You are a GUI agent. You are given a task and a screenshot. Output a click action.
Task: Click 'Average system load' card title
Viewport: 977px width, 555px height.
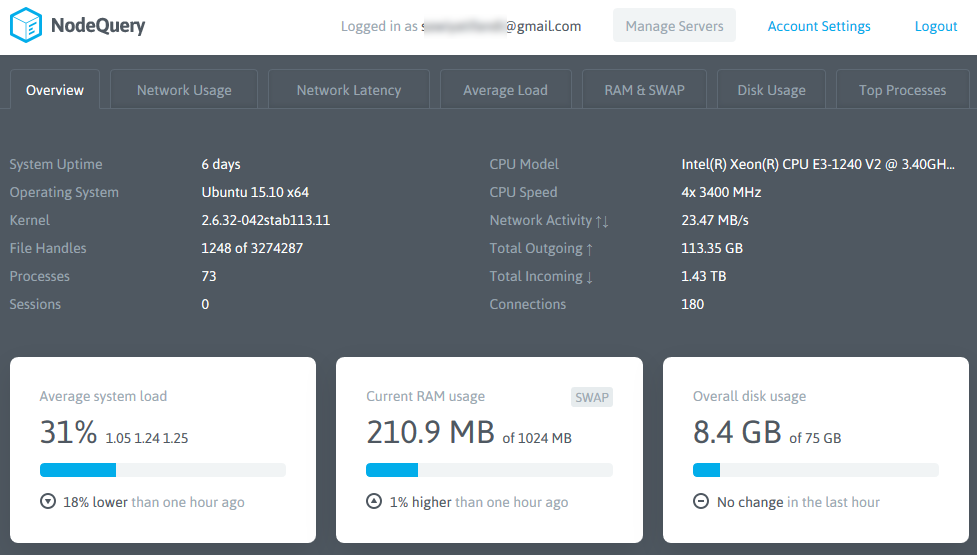103,396
